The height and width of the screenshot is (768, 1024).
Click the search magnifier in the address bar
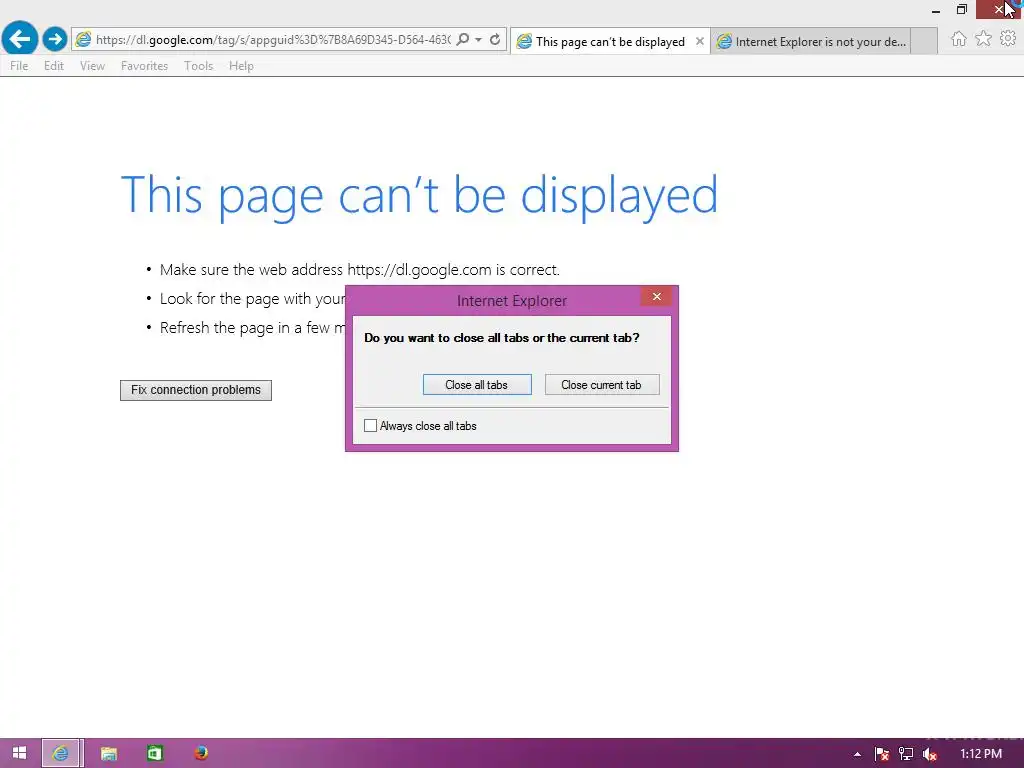coord(462,40)
